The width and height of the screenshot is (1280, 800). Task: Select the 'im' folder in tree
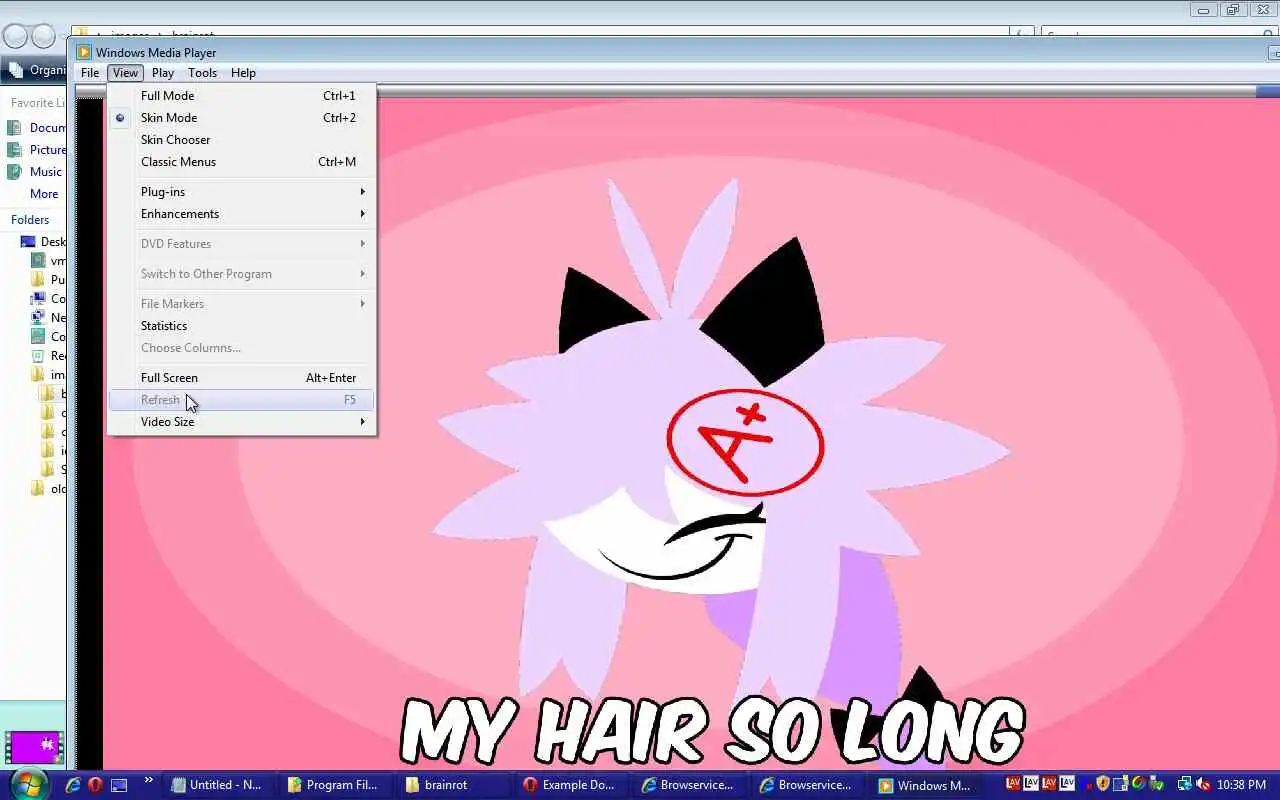coord(49,375)
